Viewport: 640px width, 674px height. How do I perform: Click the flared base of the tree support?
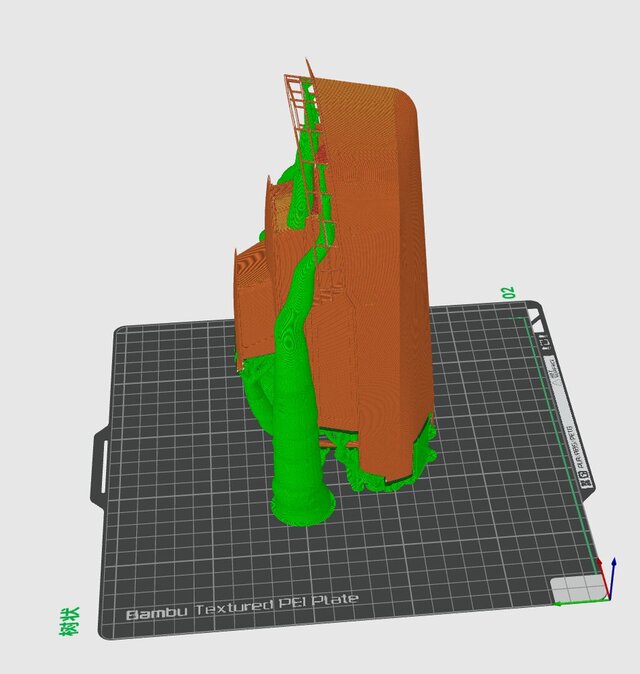tap(303, 505)
